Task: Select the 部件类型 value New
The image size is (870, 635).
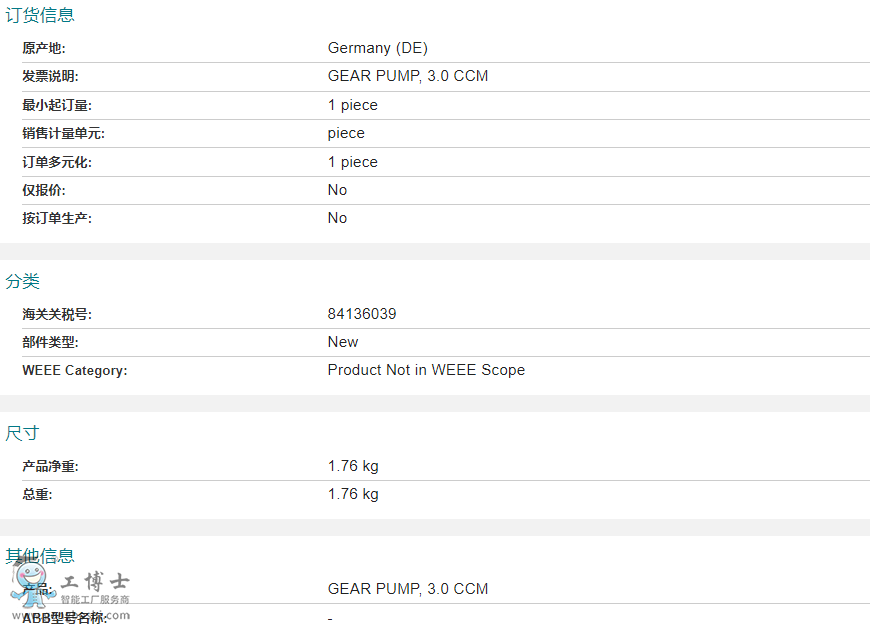Action: [343, 342]
